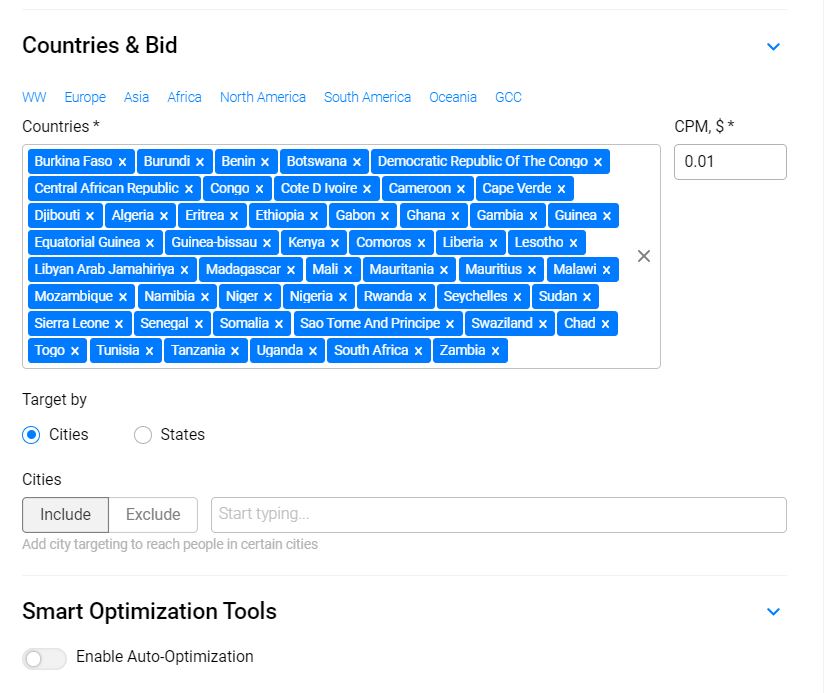Remove Burkina Faso tag with its x
The image size is (826, 693).
pyautogui.click(x=122, y=162)
